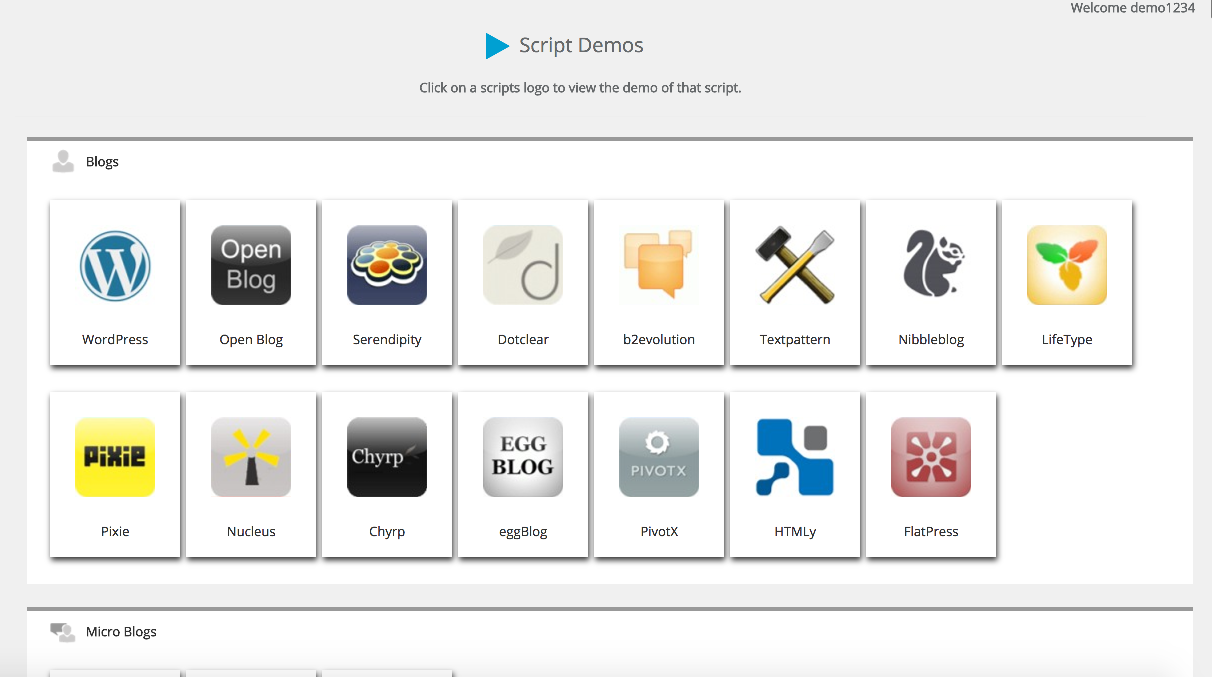Click the HTMLy name label
The width and height of the screenshot is (1212, 677).
point(795,532)
